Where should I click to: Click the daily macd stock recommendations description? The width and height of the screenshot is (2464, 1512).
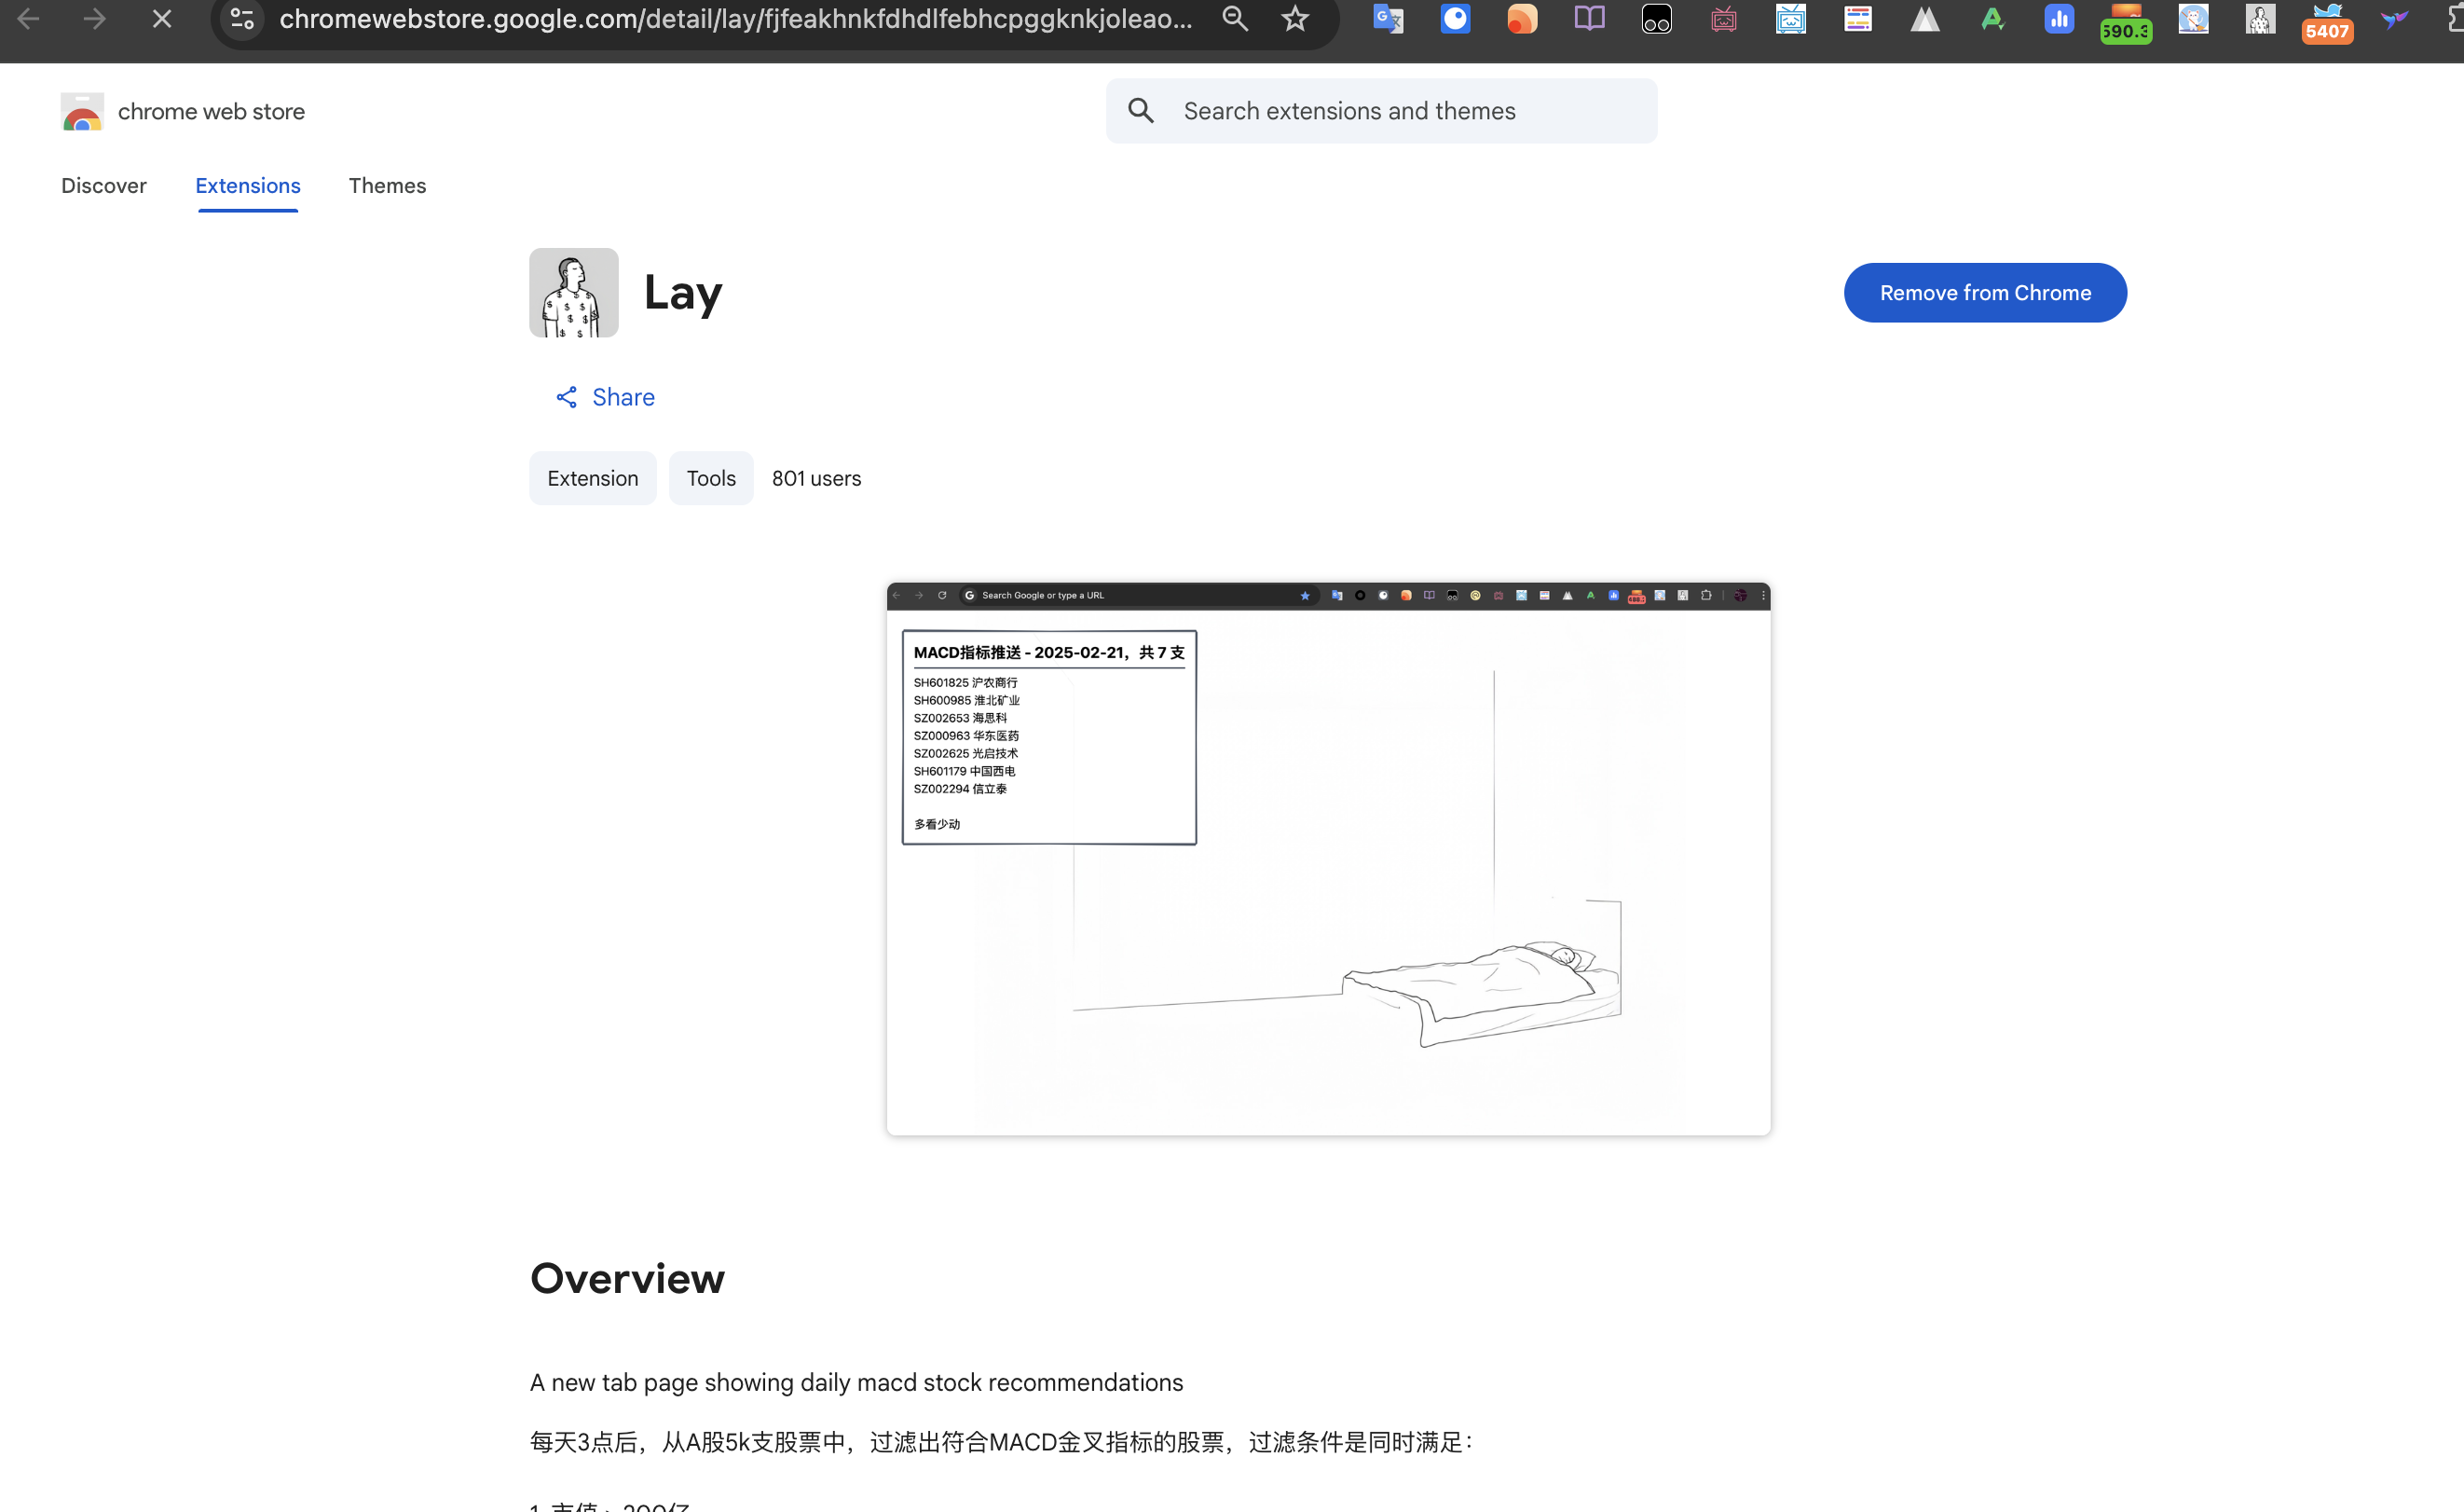(x=856, y=1383)
